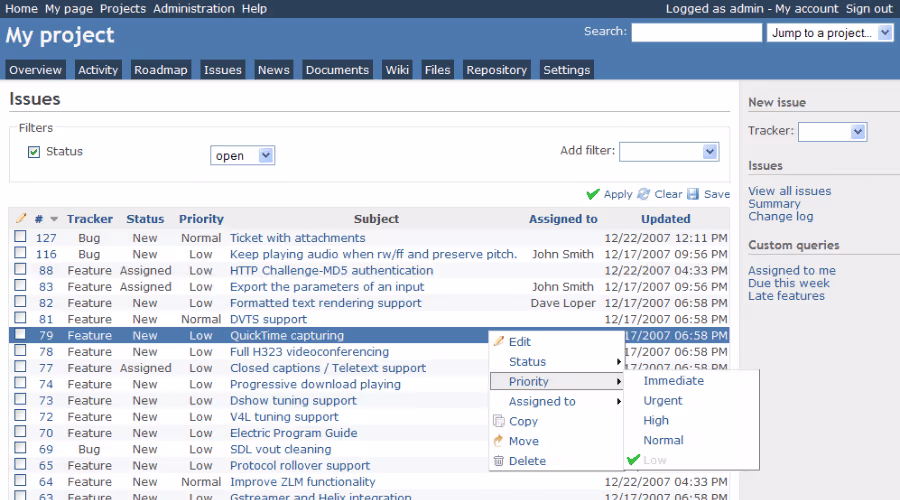
Task: Open the Wiki tab
Action: 397,70
